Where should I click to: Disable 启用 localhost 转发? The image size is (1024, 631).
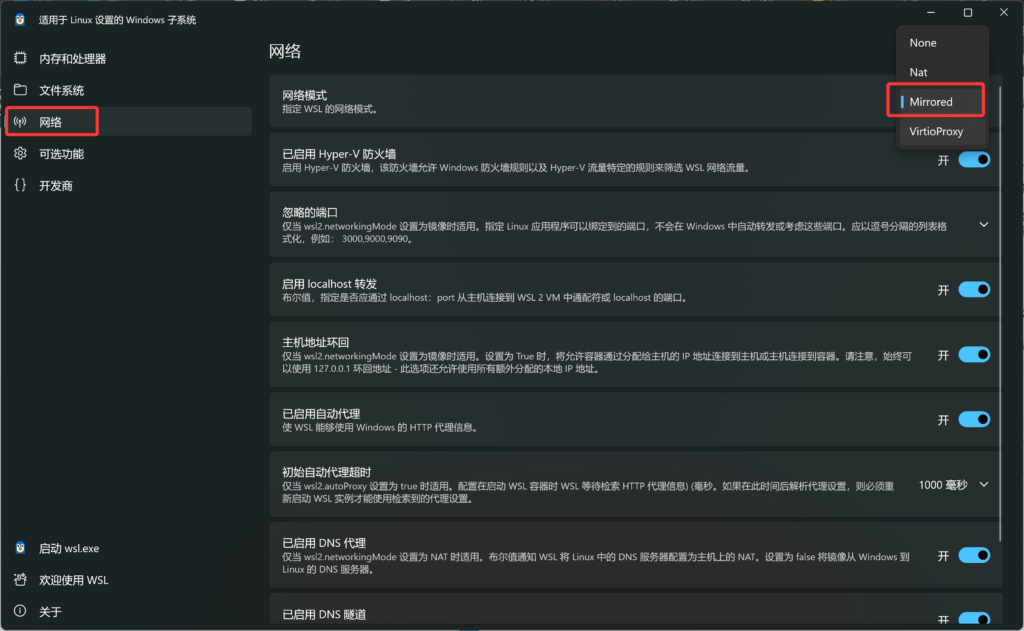(x=973, y=289)
